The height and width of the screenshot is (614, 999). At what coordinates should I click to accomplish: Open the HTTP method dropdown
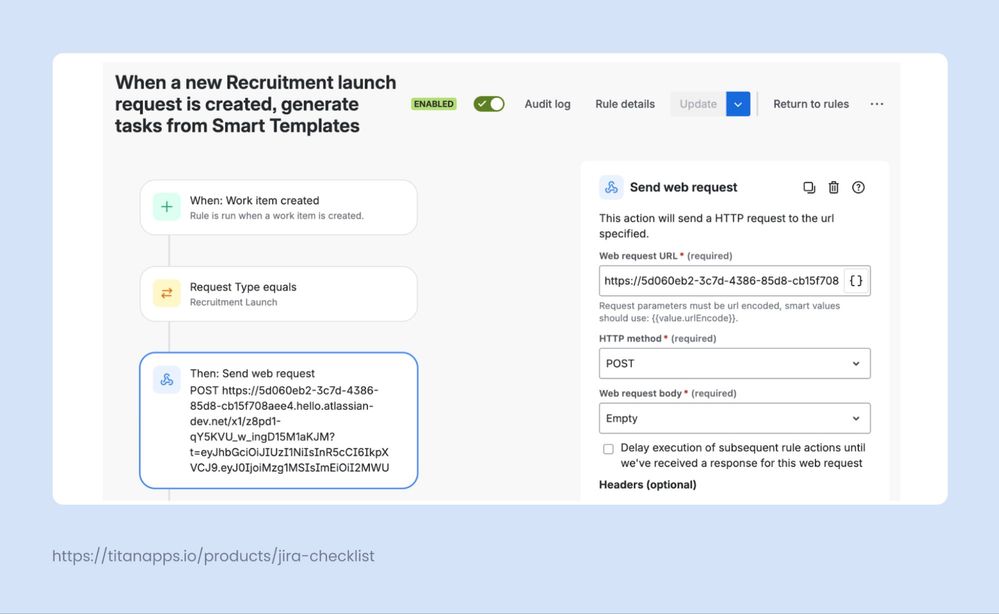point(734,363)
